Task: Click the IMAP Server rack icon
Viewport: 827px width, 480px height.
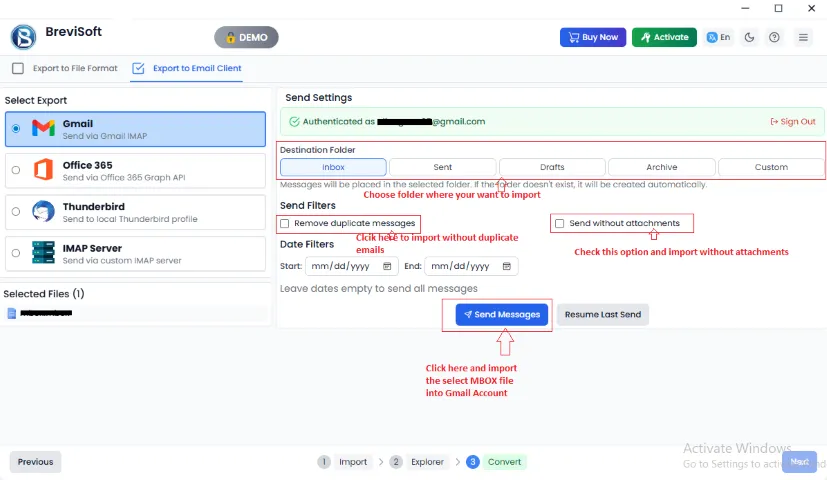Action: coord(43,253)
